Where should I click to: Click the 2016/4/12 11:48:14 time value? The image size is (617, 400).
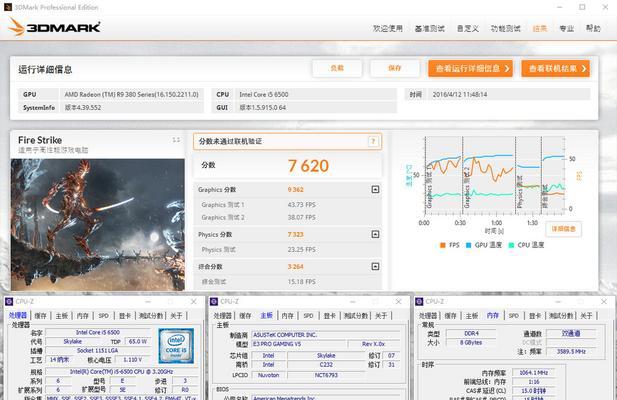[x=460, y=94]
